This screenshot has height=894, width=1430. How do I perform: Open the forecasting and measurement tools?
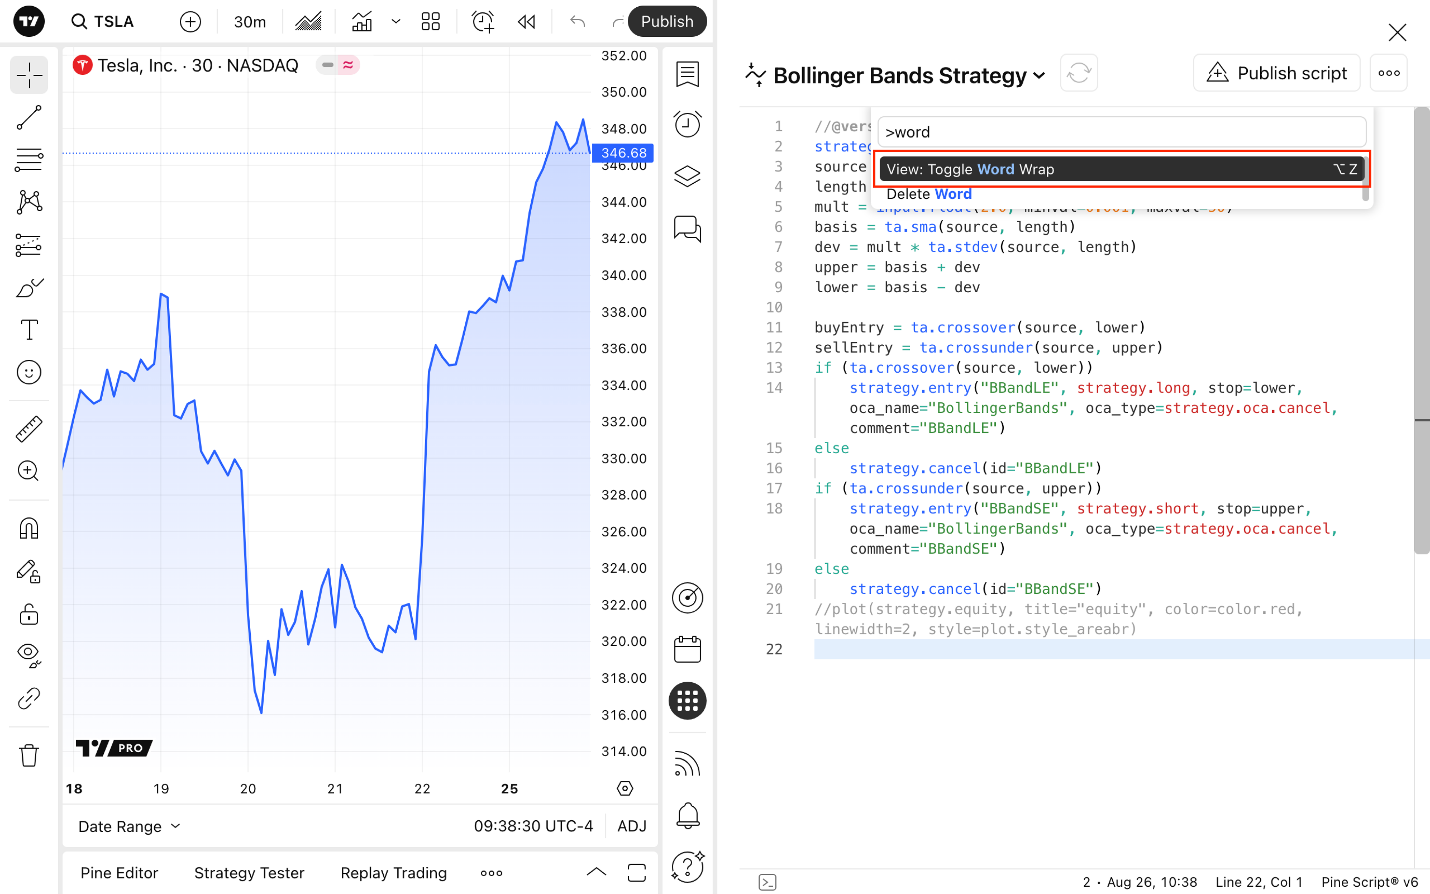(29, 245)
